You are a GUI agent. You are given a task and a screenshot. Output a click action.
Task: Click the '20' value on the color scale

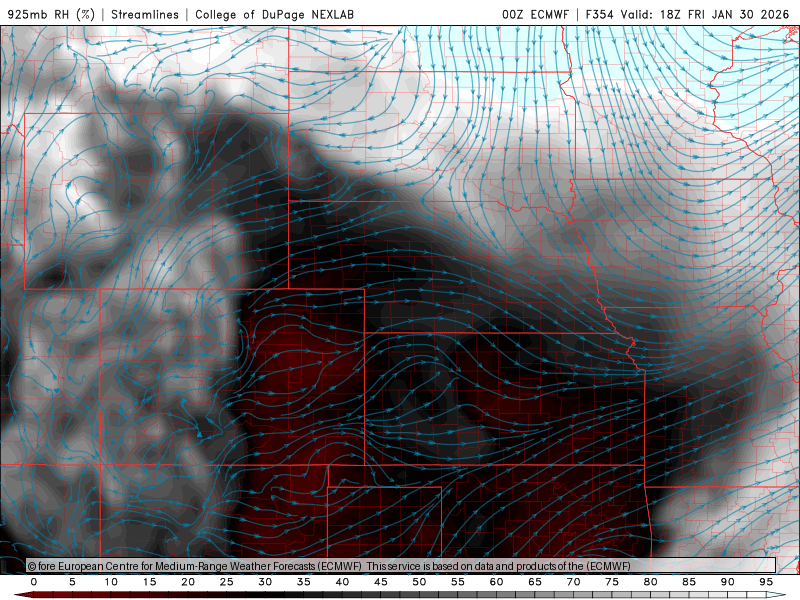pyautogui.click(x=188, y=582)
